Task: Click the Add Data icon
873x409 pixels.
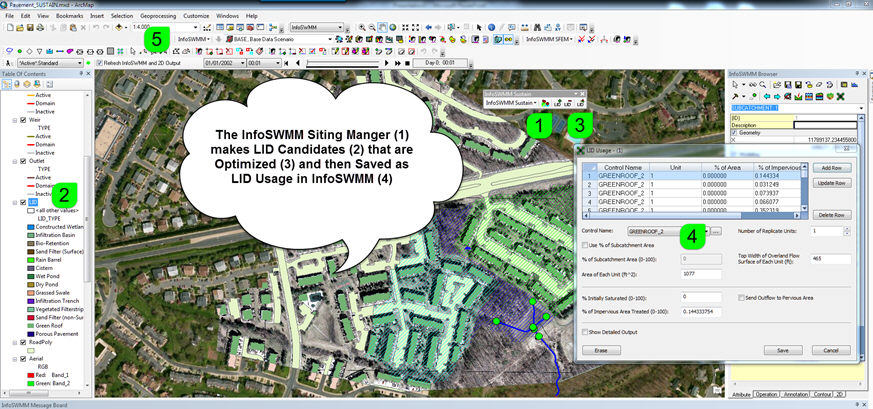Action: (x=119, y=27)
